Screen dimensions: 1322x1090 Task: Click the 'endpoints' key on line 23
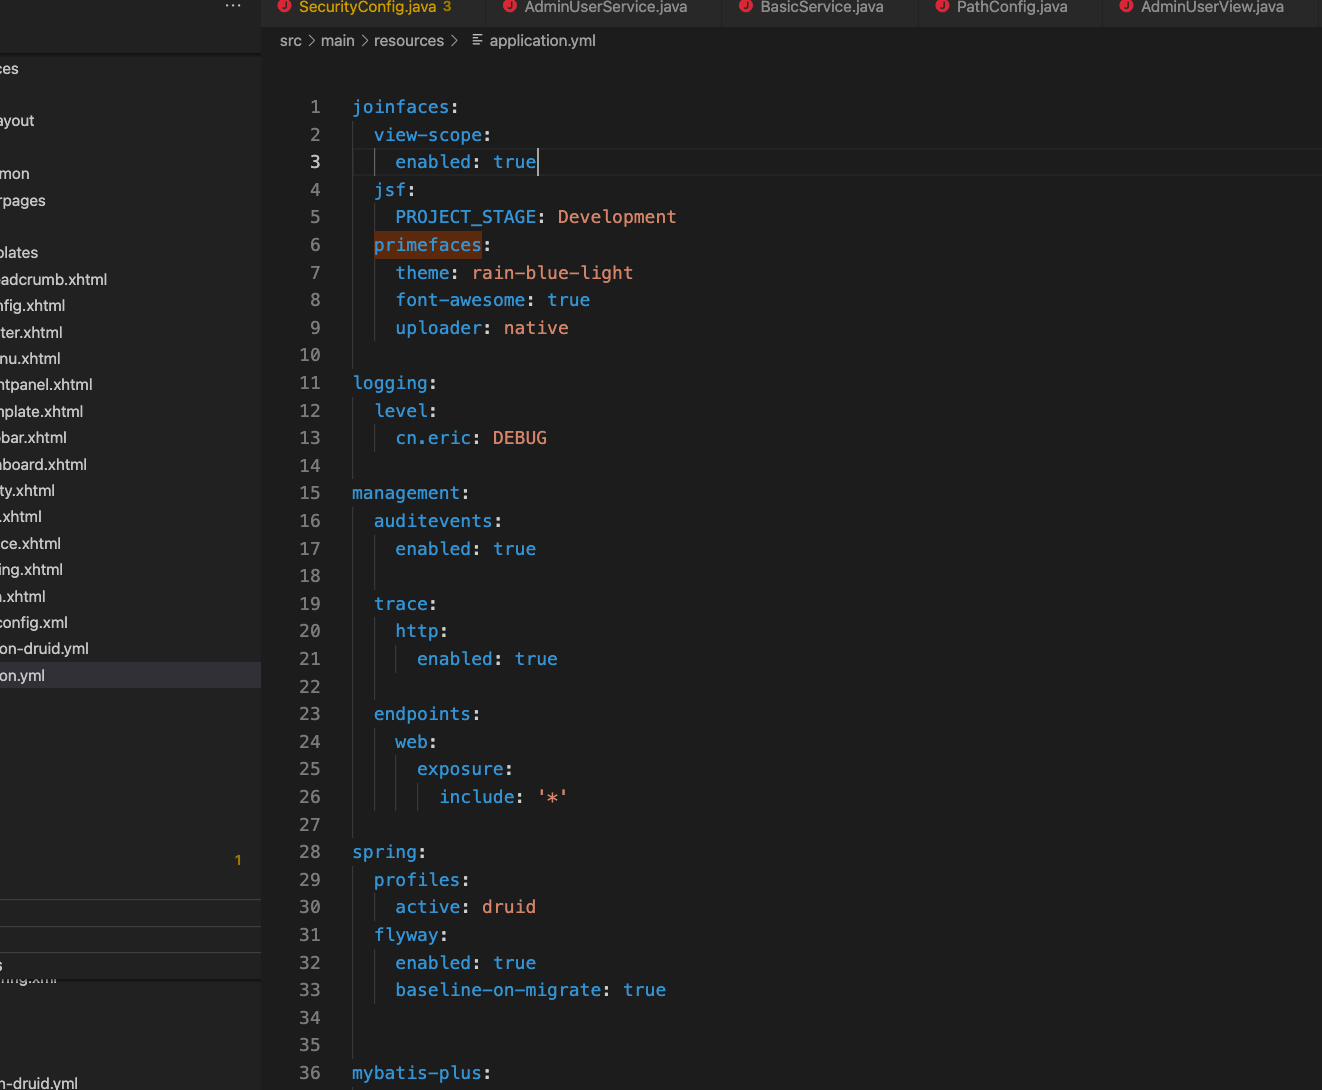(x=422, y=714)
